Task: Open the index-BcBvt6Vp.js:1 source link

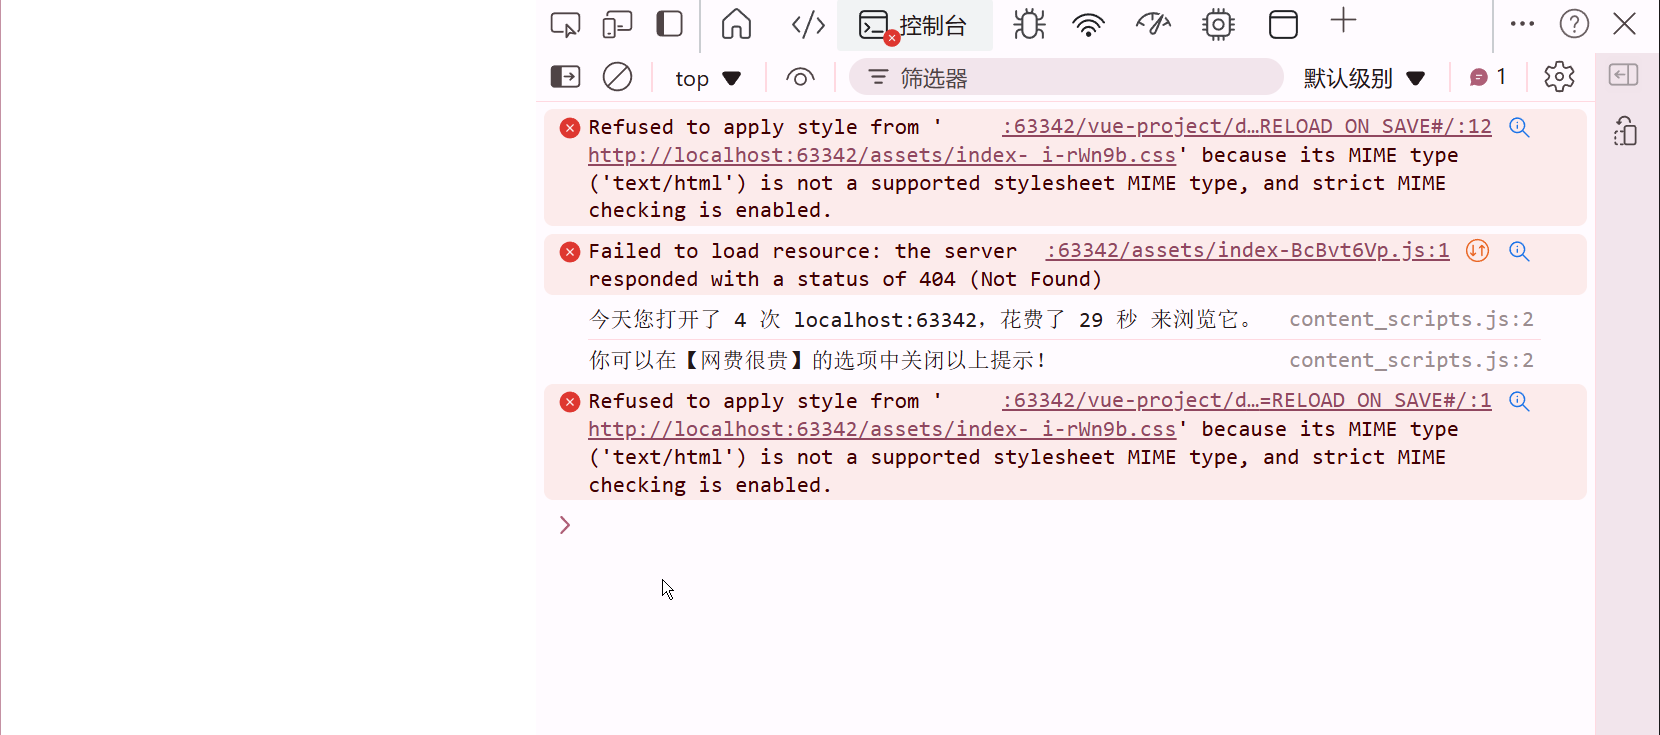Action: 1247,251
